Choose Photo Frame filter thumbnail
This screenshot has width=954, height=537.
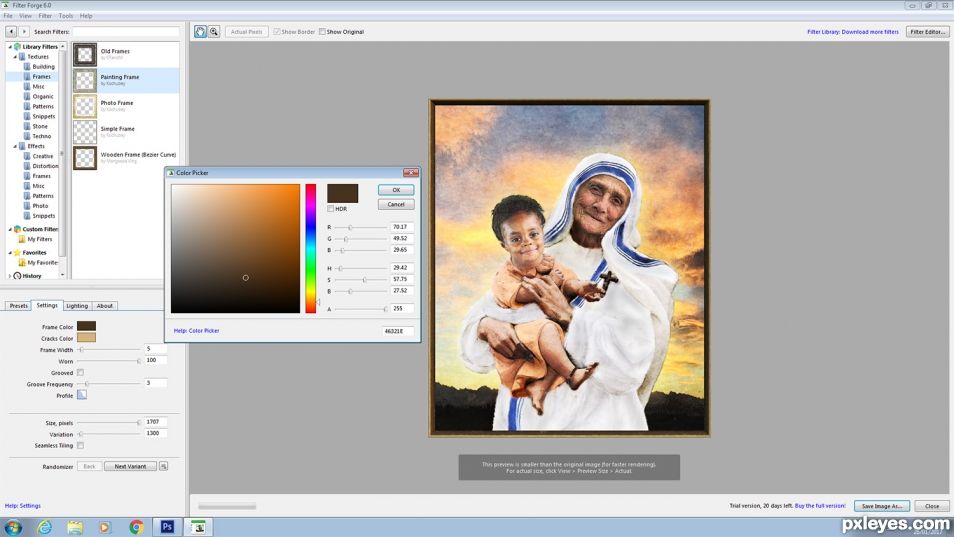coord(85,106)
